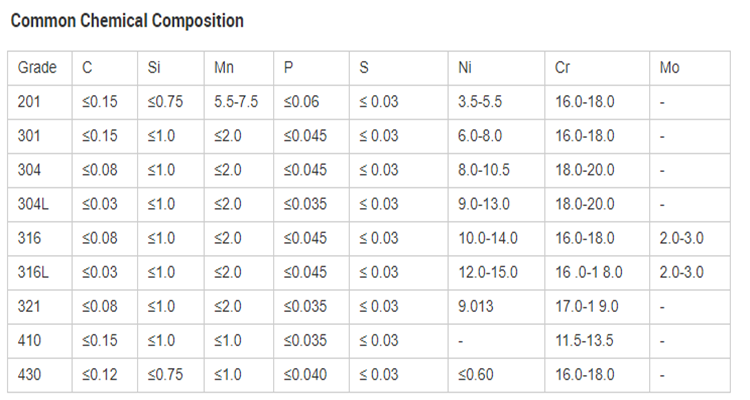Select the 11.5-13.5 chromium cell
The height and width of the screenshot is (400, 750).
[x=585, y=340]
